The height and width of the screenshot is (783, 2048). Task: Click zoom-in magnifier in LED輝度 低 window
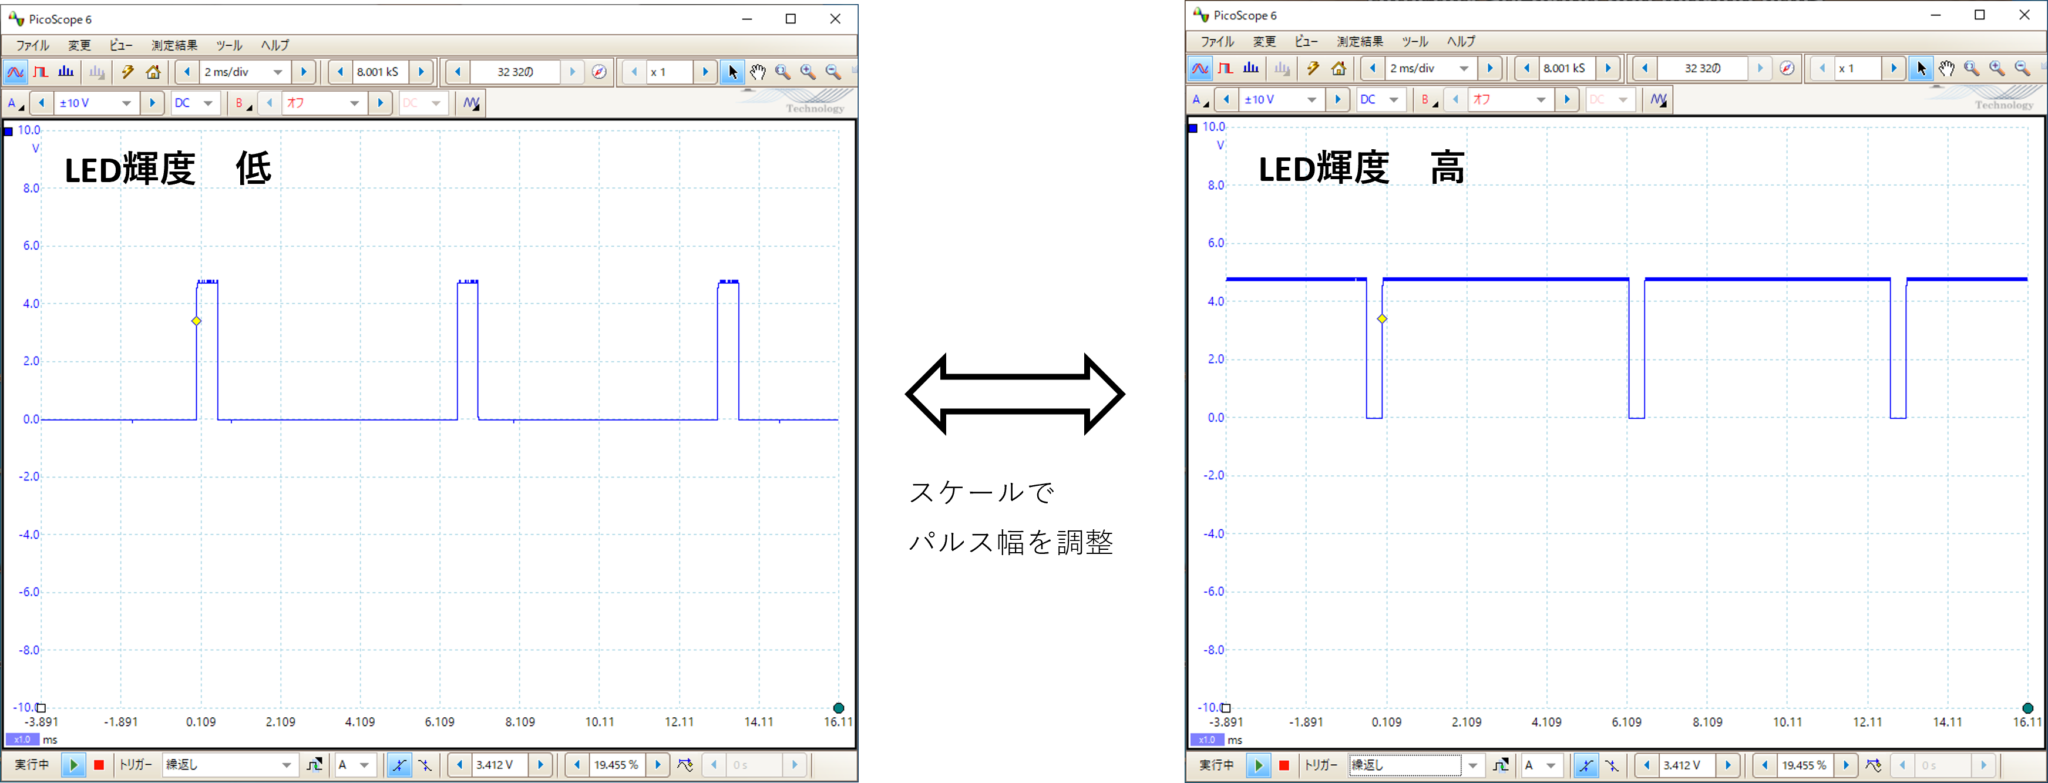(x=808, y=72)
